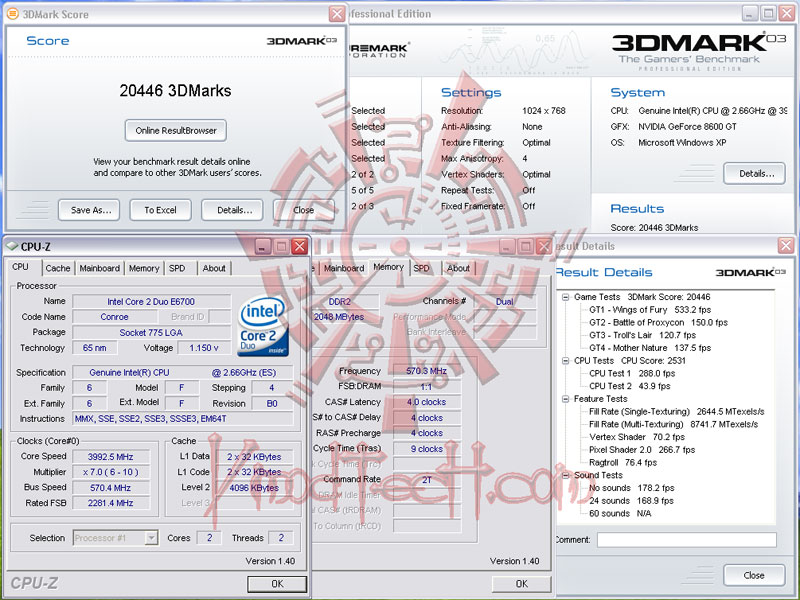Click the CAS# Latency value 4.0 clocks
This screenshot has height=600, width=800.
[427, 402]
